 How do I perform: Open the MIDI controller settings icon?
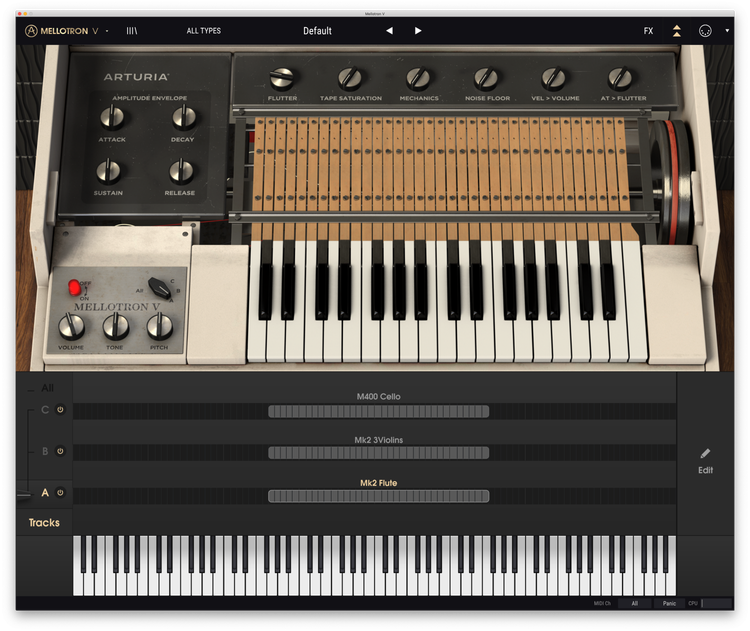pyautogui.click(x=705, y=31)
